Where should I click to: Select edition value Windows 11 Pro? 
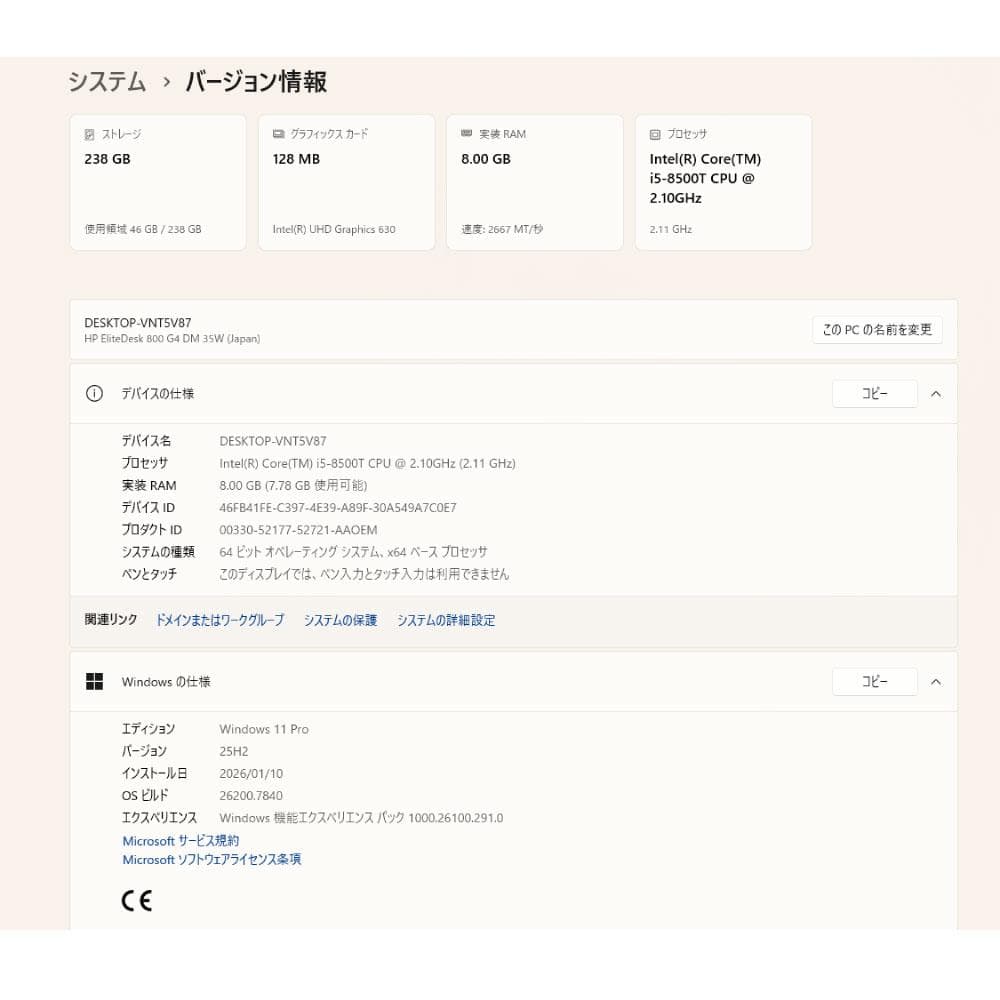click(264, 729)
